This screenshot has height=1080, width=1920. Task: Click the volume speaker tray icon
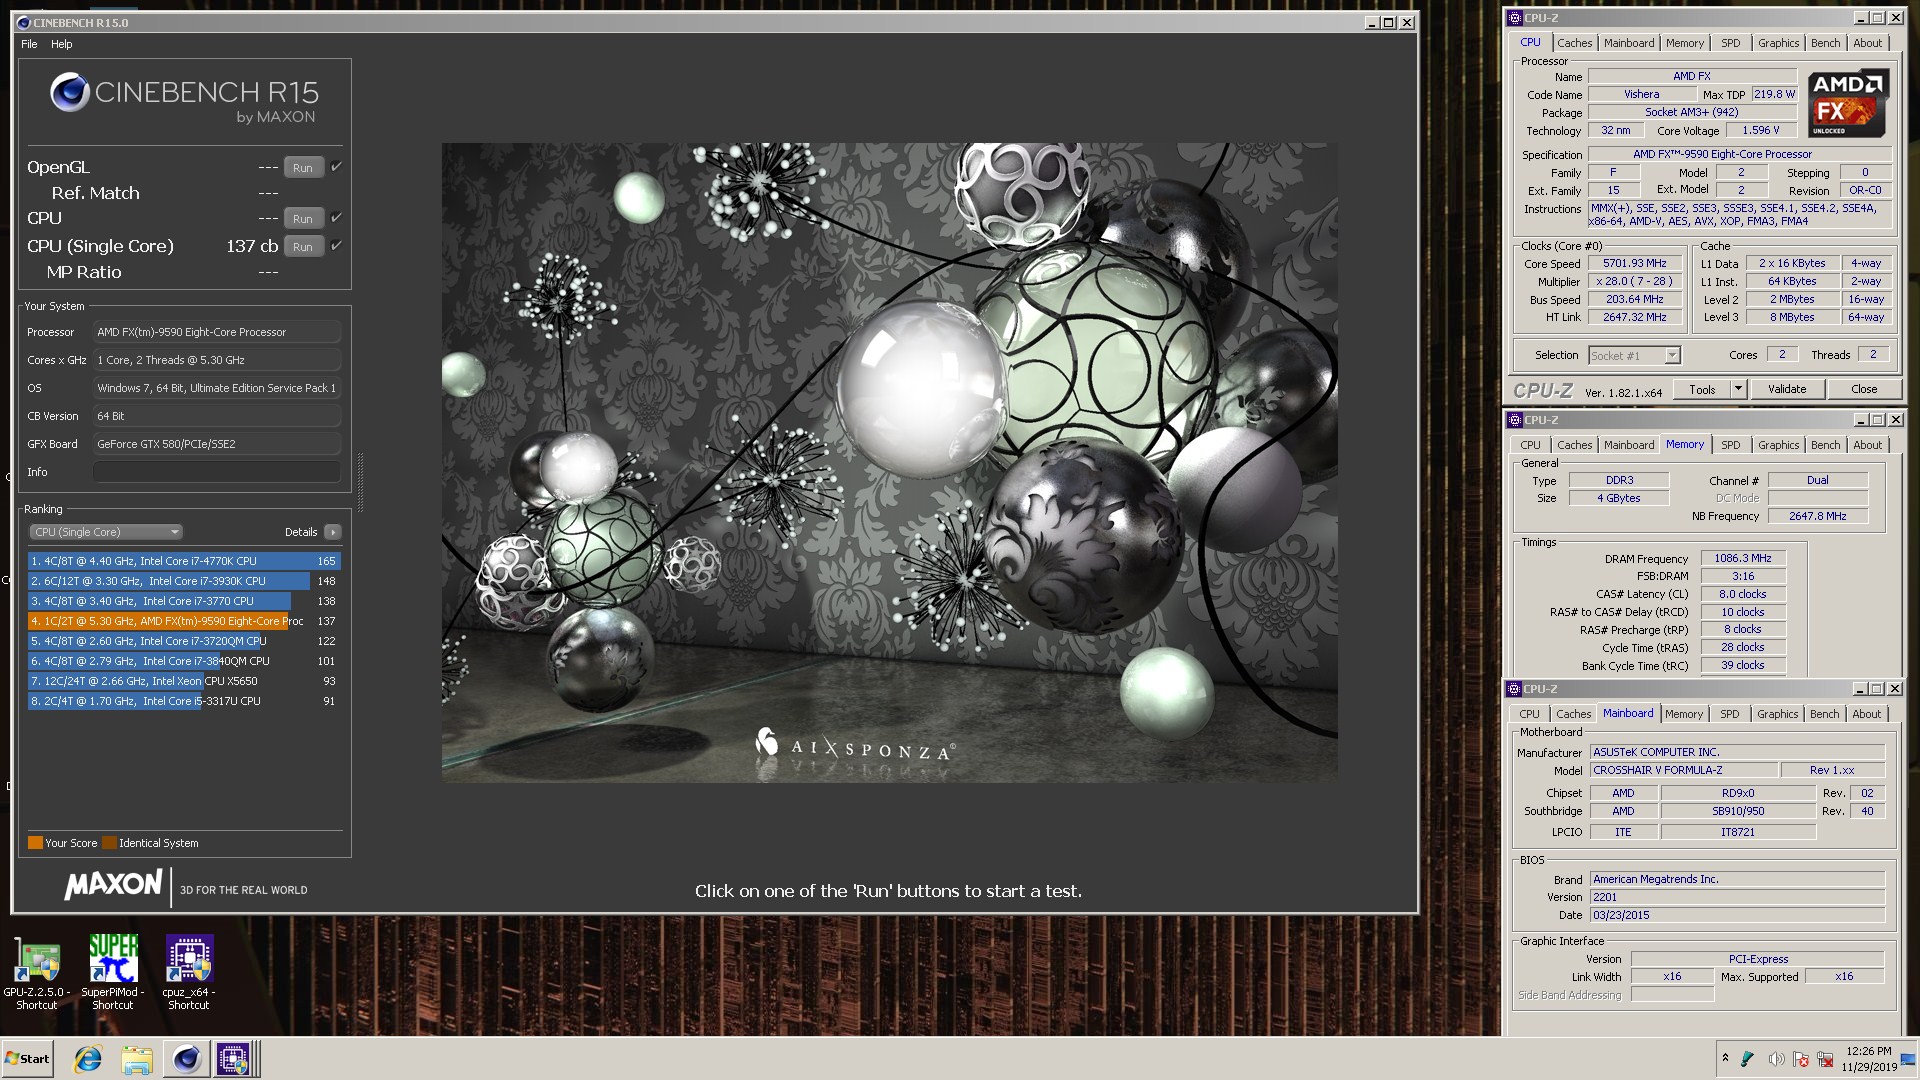pos(1775,1059)
